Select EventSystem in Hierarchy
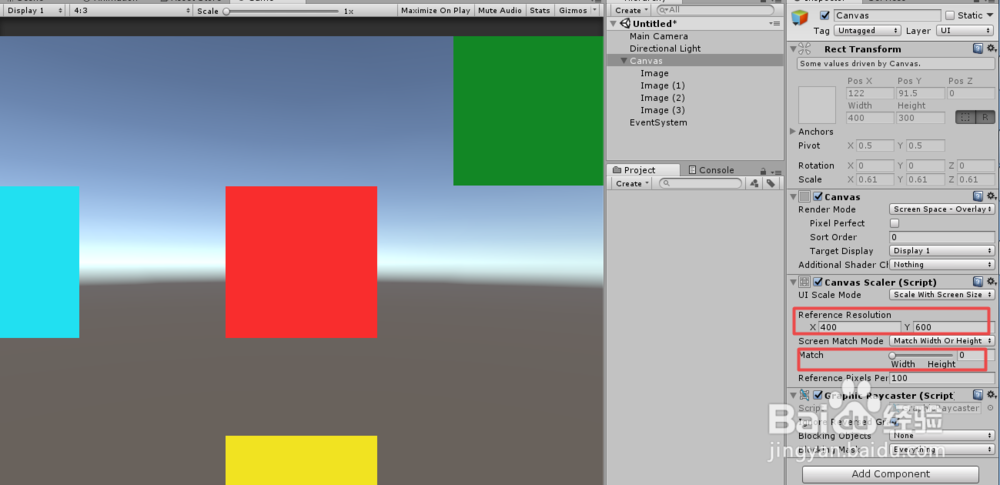The height and width of the screenshot is (485, 1000). [x=659, y=123]
